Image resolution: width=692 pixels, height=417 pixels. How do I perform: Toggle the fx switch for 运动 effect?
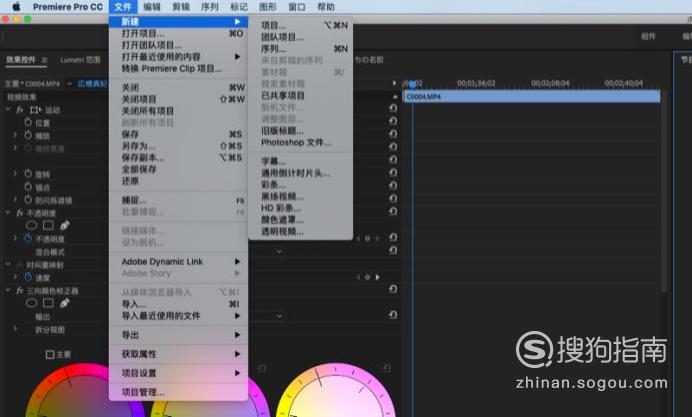20,110
